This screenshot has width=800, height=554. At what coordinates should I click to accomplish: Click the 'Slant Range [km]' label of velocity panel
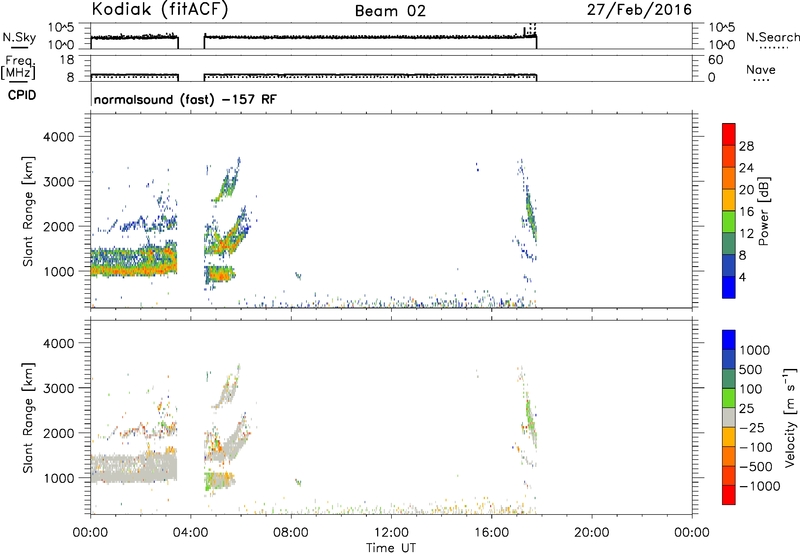[27, 417]
